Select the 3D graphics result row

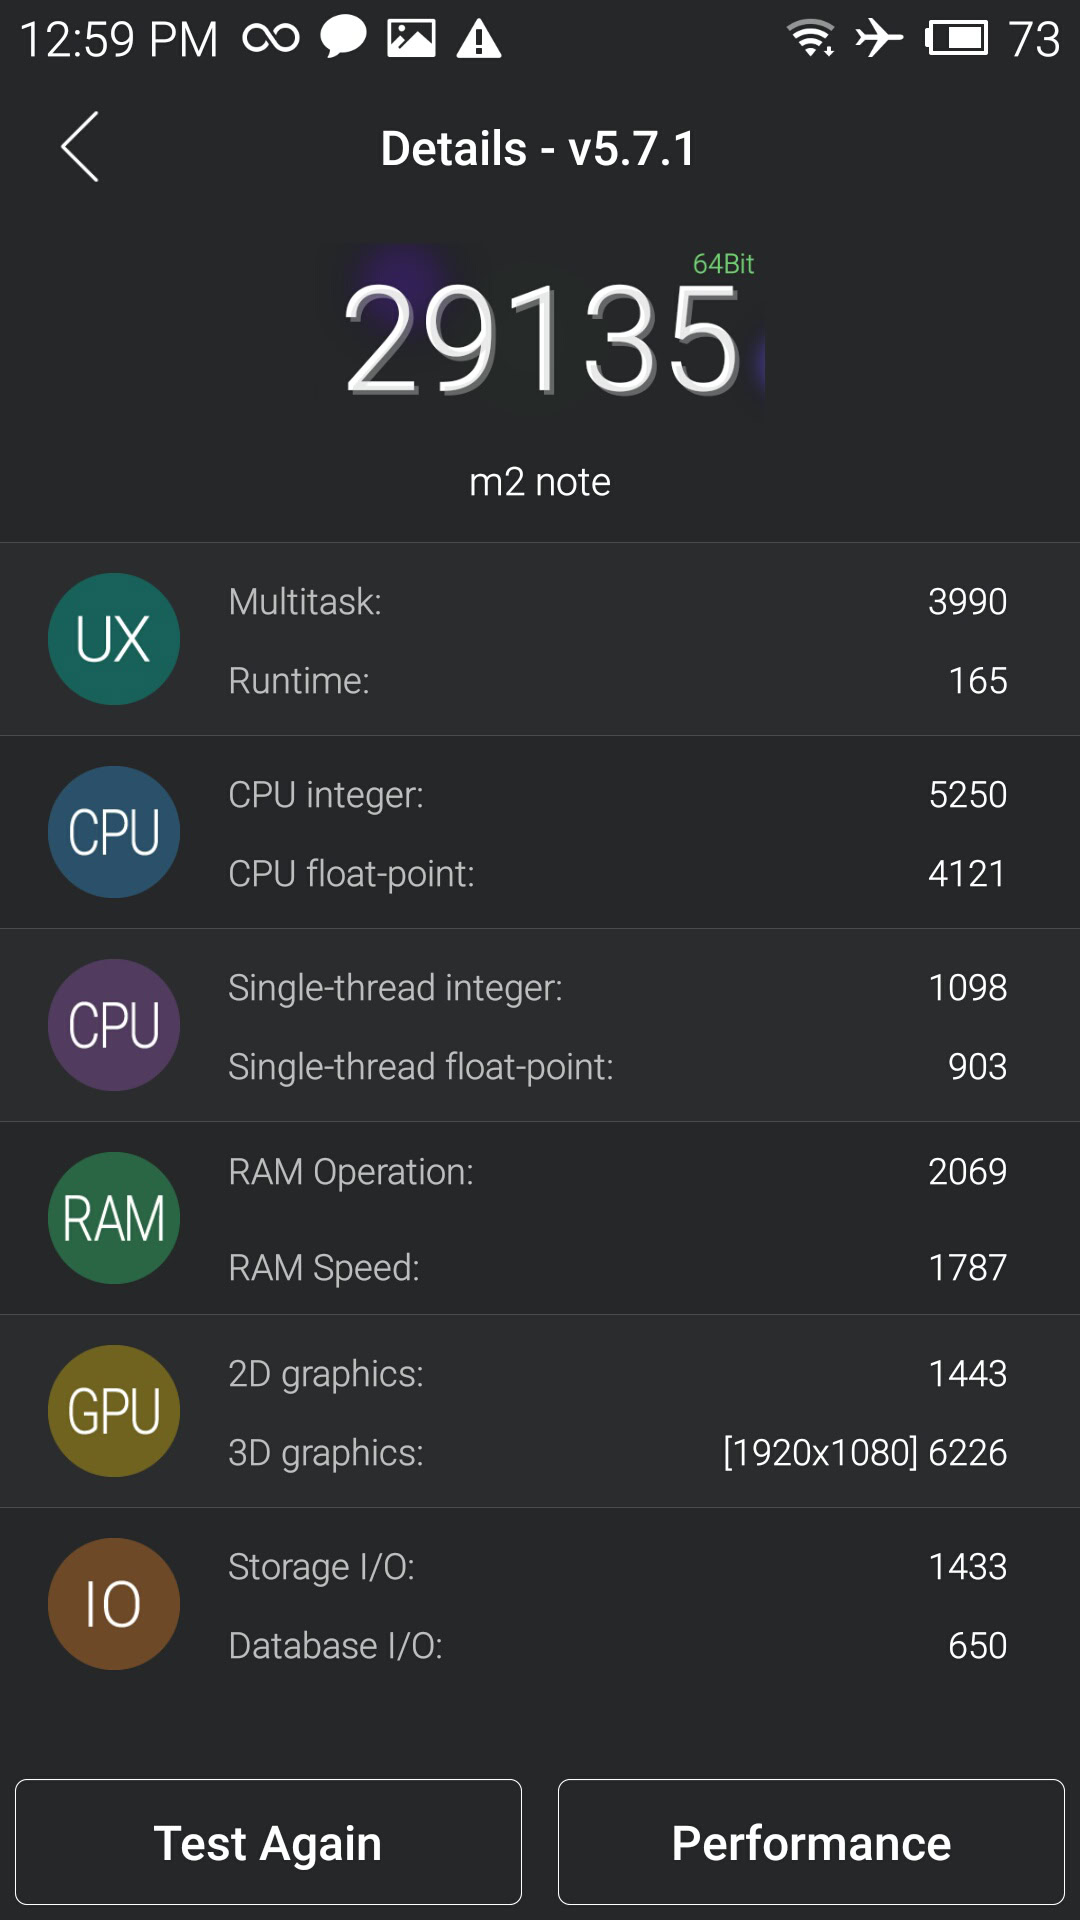click(617, 1453)
